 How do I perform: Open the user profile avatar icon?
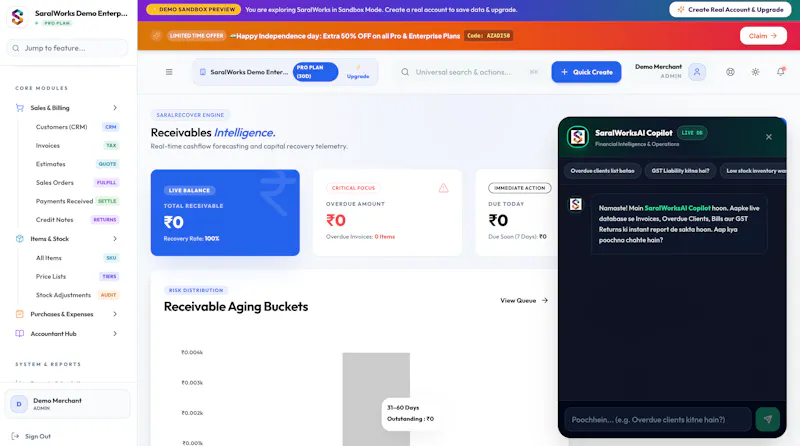coord(697,72)
